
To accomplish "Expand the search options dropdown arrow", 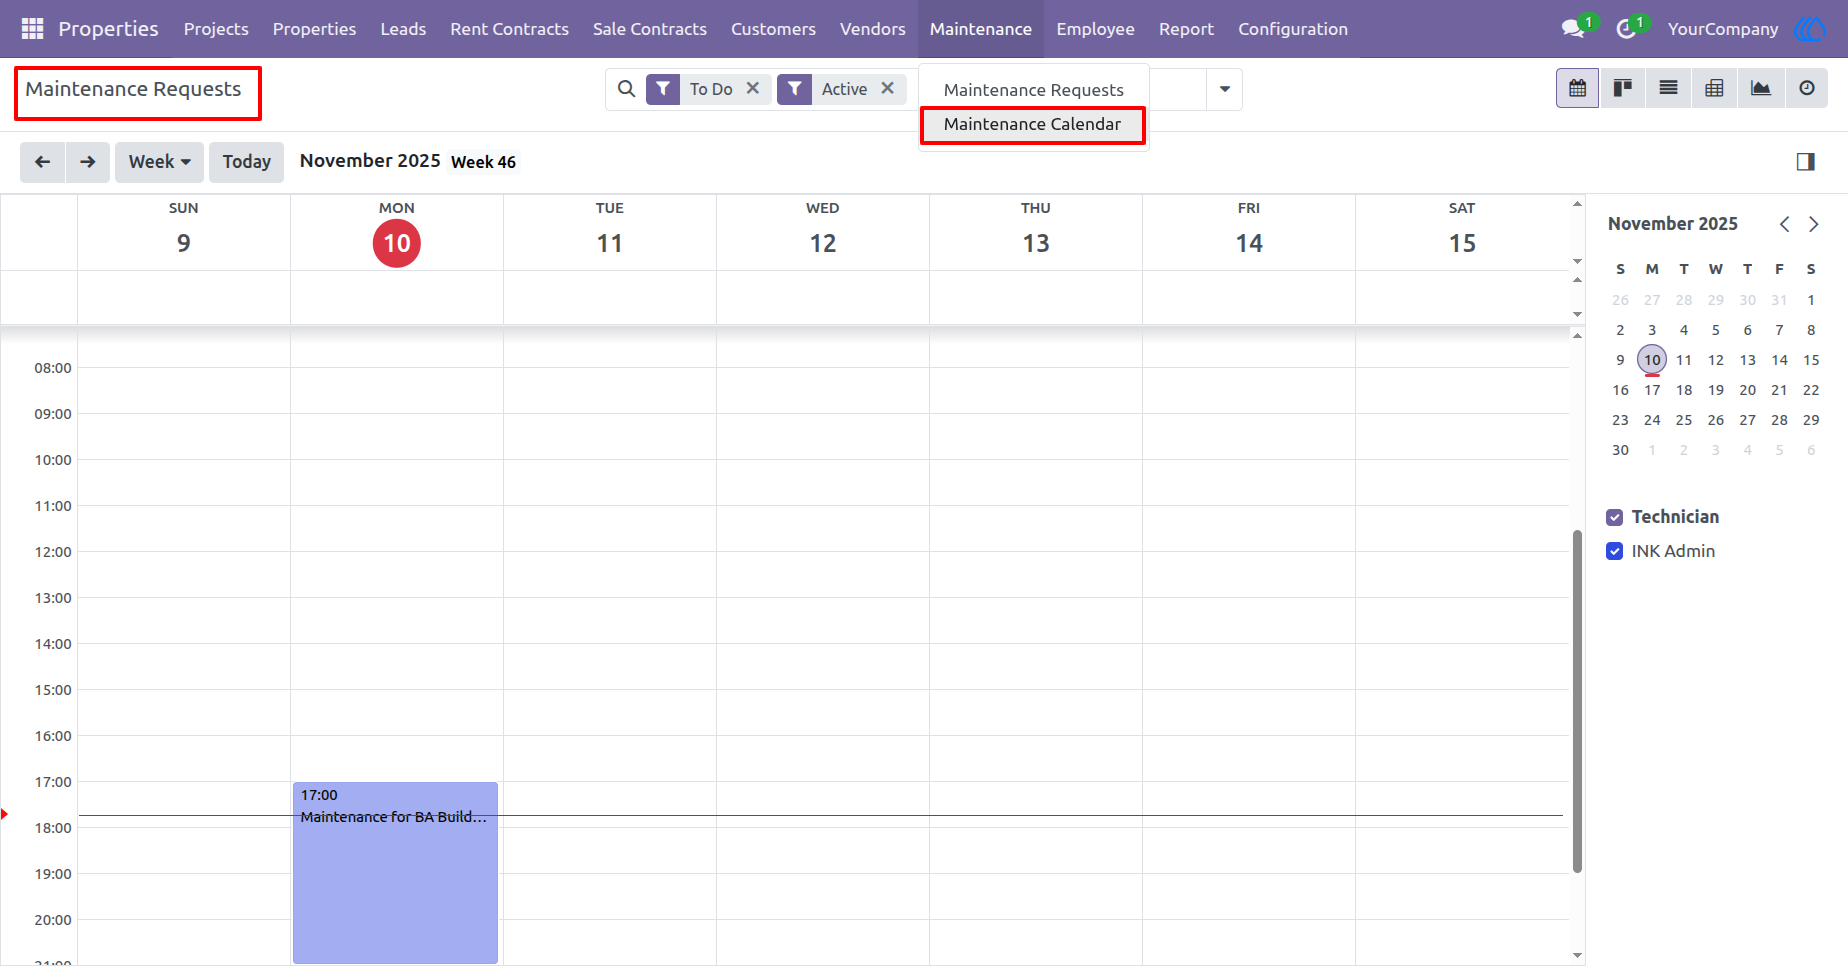I will click(x=1224, y=89).
